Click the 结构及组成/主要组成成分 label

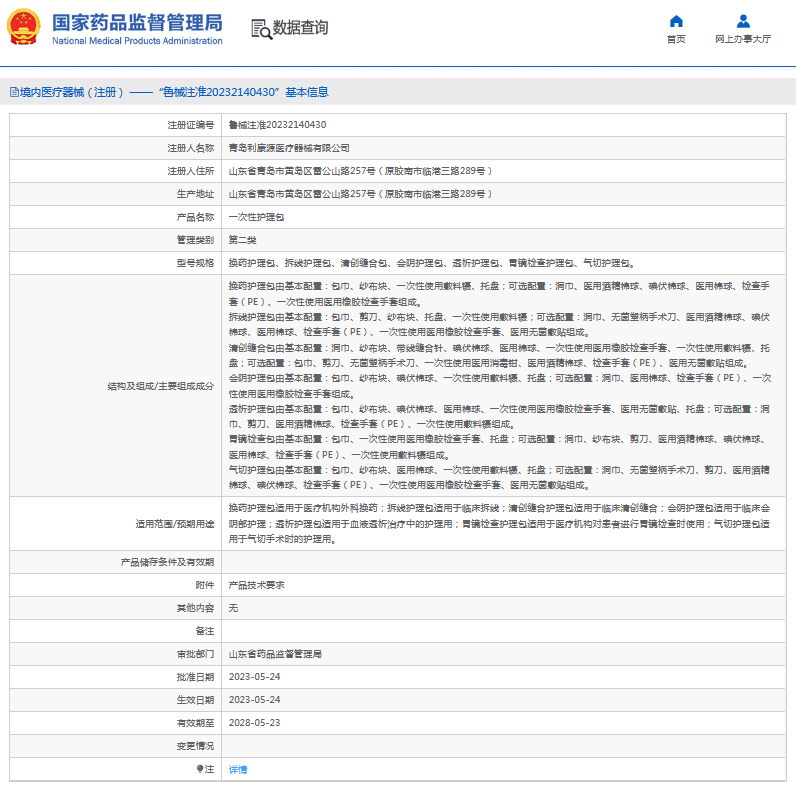160,386
